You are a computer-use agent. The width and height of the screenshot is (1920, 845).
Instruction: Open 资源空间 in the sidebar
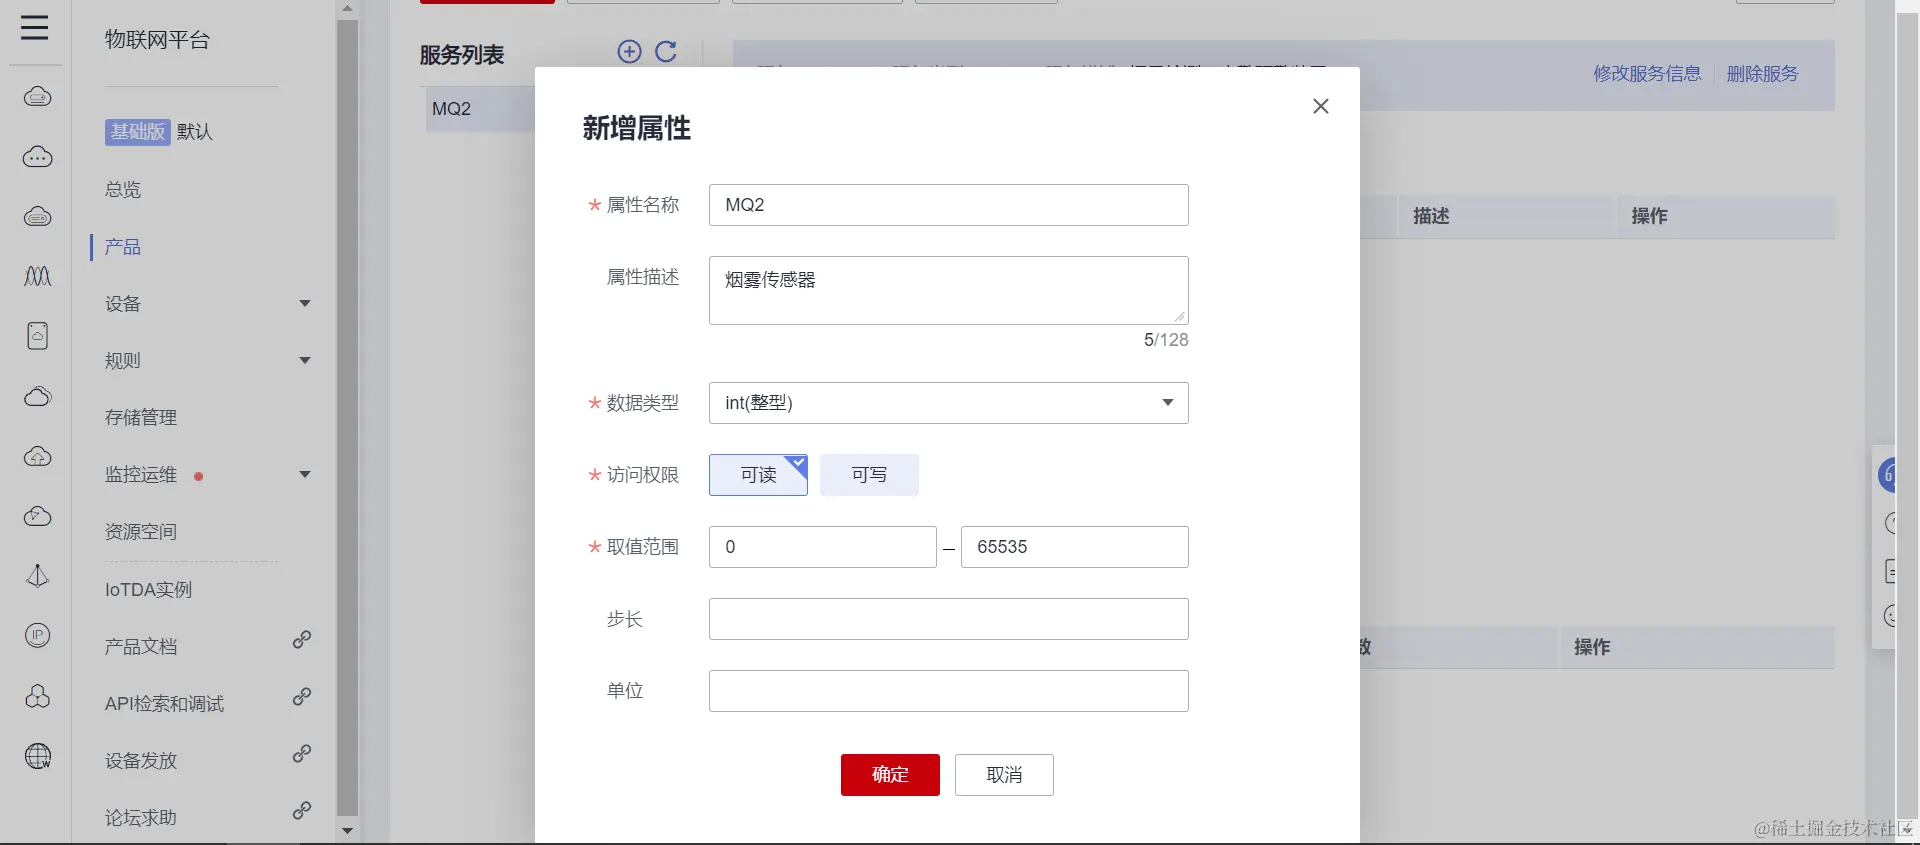click(x=141, y=532)
